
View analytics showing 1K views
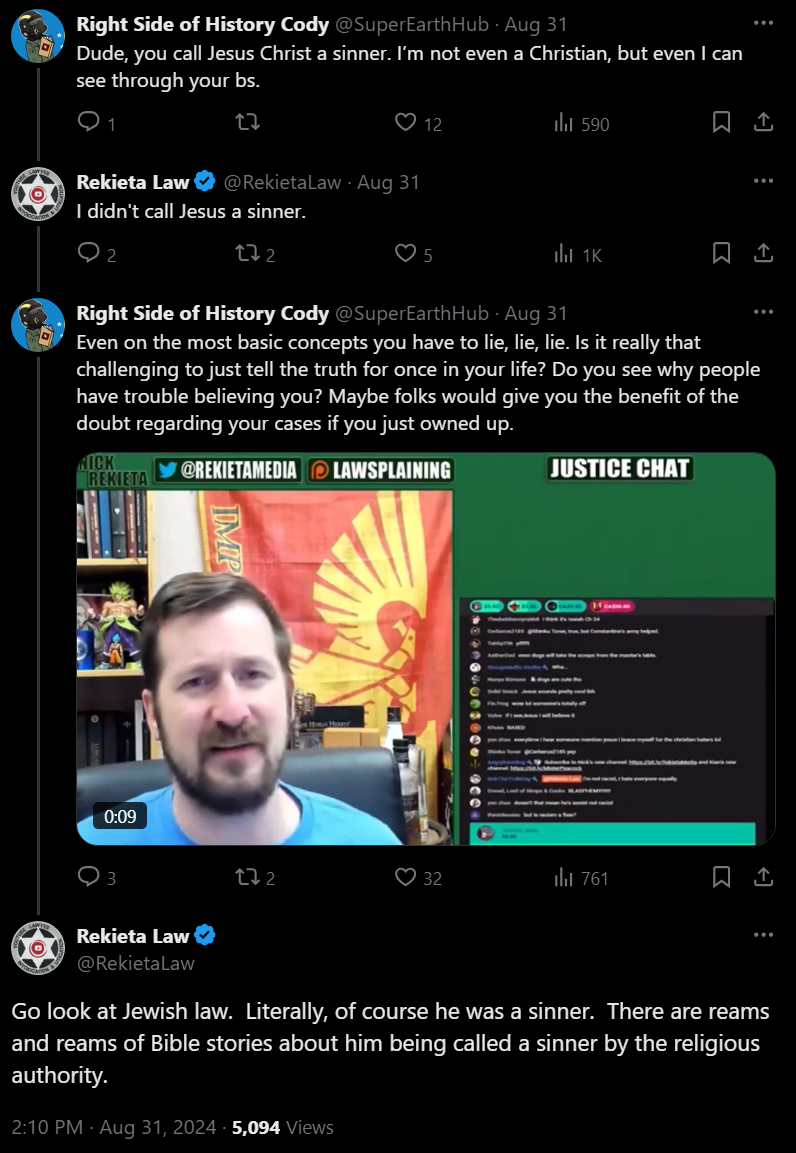tap(578, 254)
